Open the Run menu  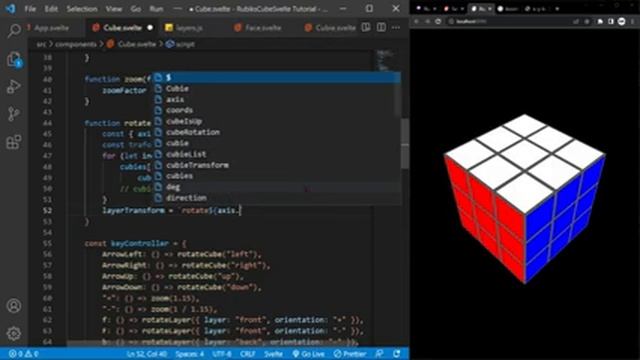[156, 9]
